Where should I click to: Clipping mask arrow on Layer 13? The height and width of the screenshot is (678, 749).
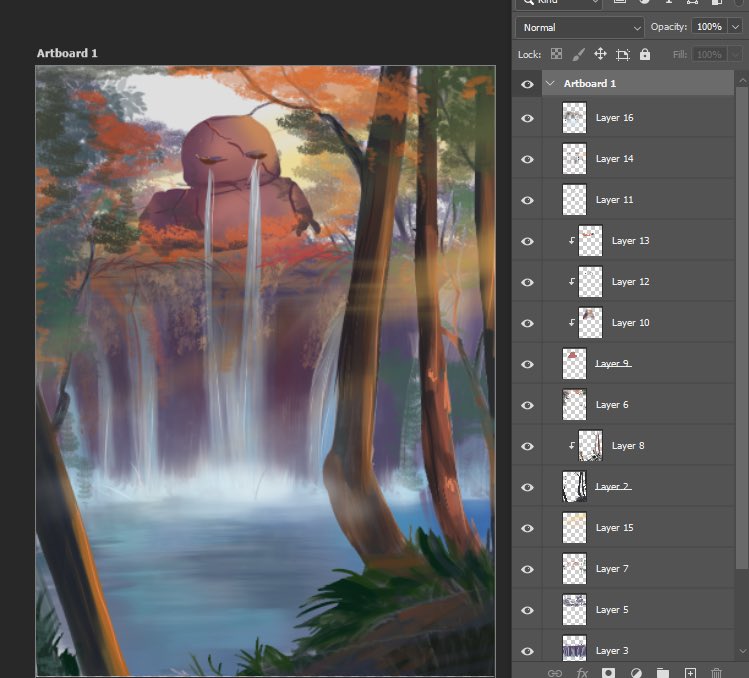[x=571, y=241]
